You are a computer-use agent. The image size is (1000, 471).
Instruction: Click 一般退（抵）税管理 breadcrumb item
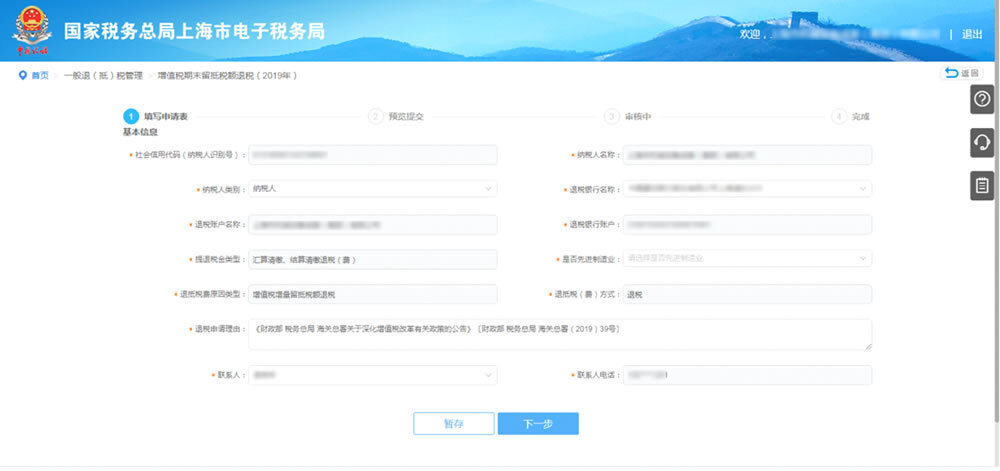click(x=104, y=75)
